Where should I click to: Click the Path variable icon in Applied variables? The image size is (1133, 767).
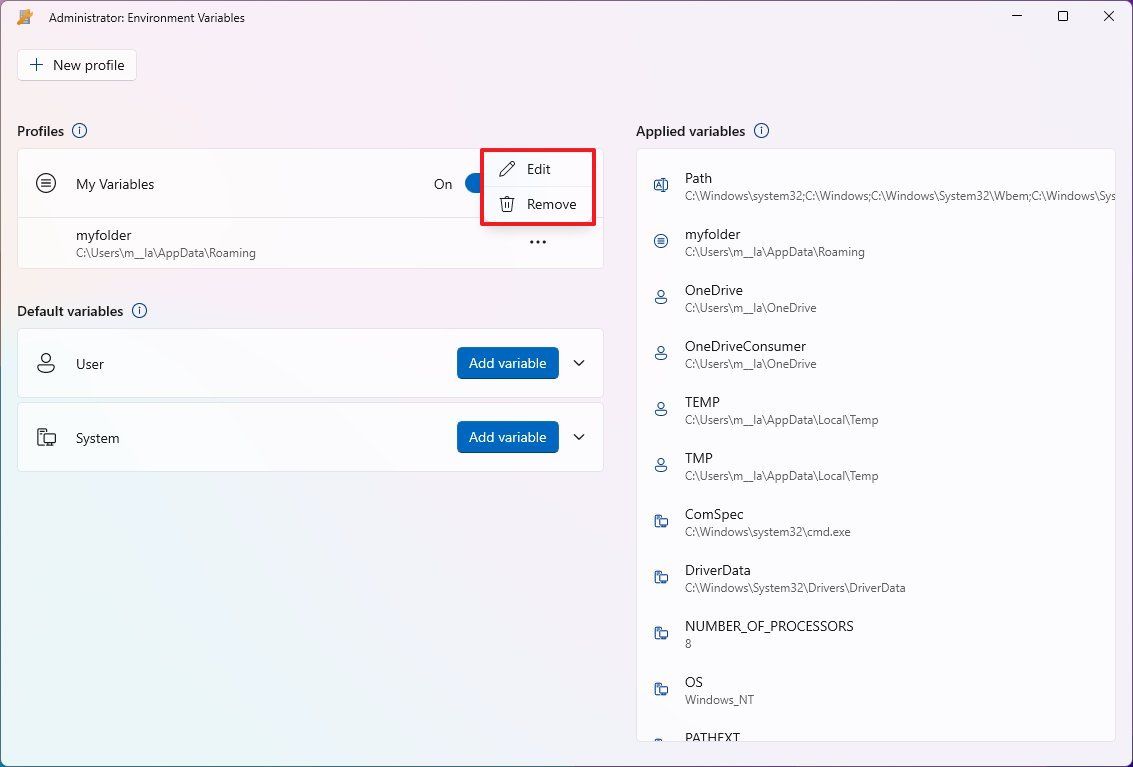pos(660,185)
